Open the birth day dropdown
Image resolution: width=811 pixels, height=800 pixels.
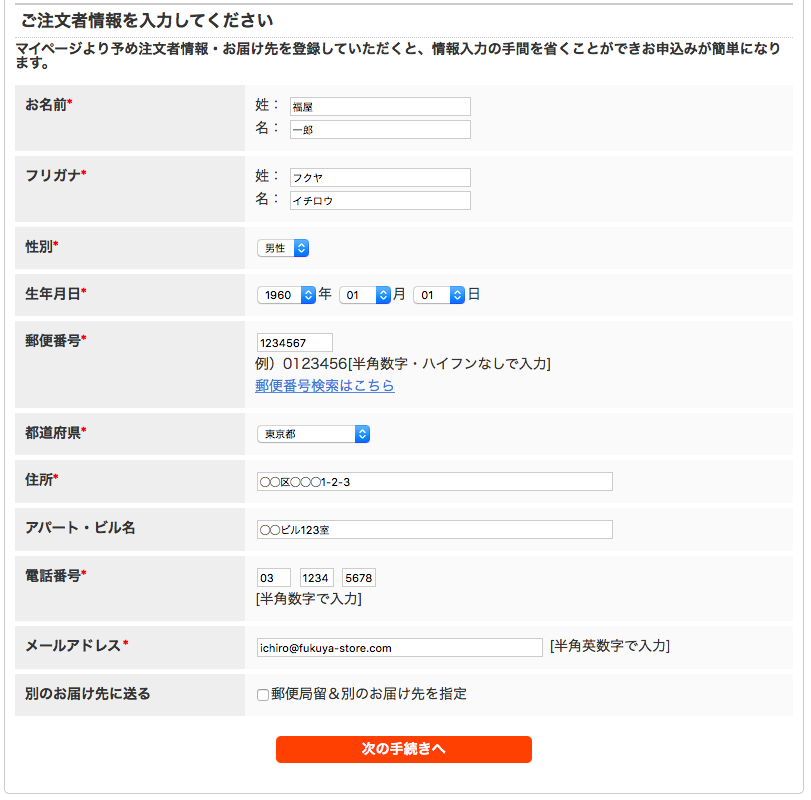pos(439,295)
